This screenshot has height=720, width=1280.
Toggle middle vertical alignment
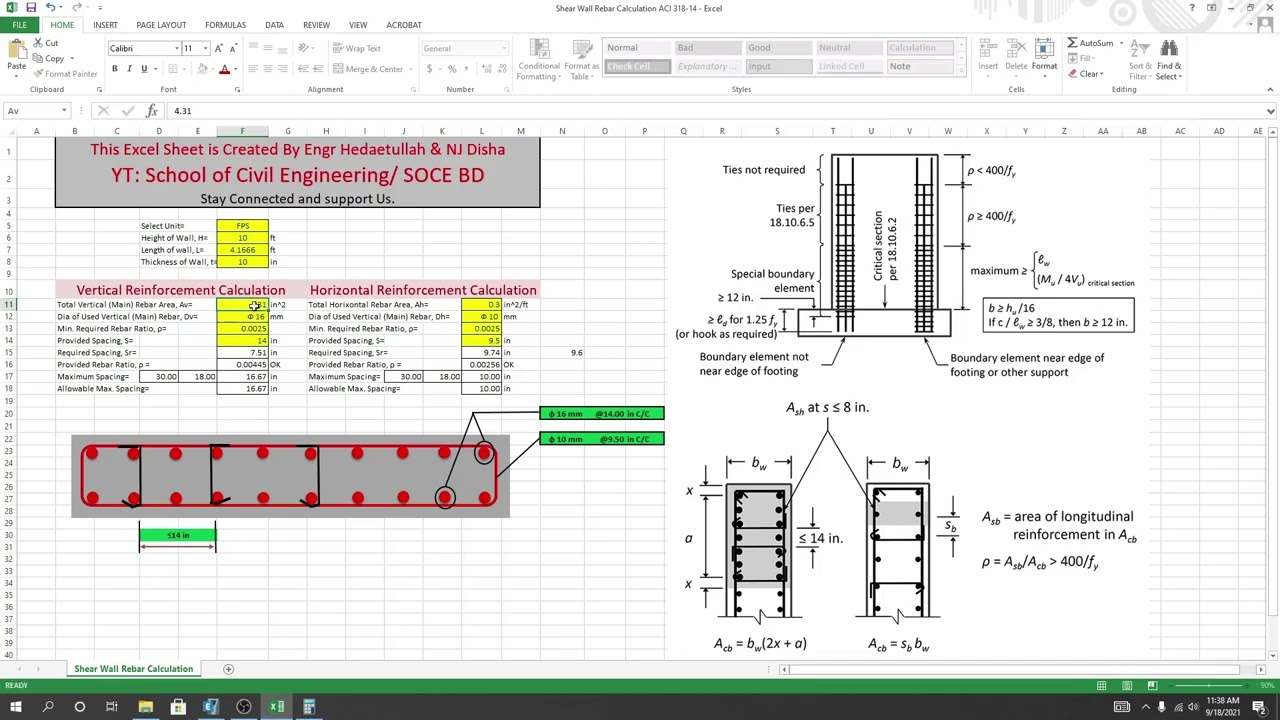pyautogui.click(x=267, y=48)
